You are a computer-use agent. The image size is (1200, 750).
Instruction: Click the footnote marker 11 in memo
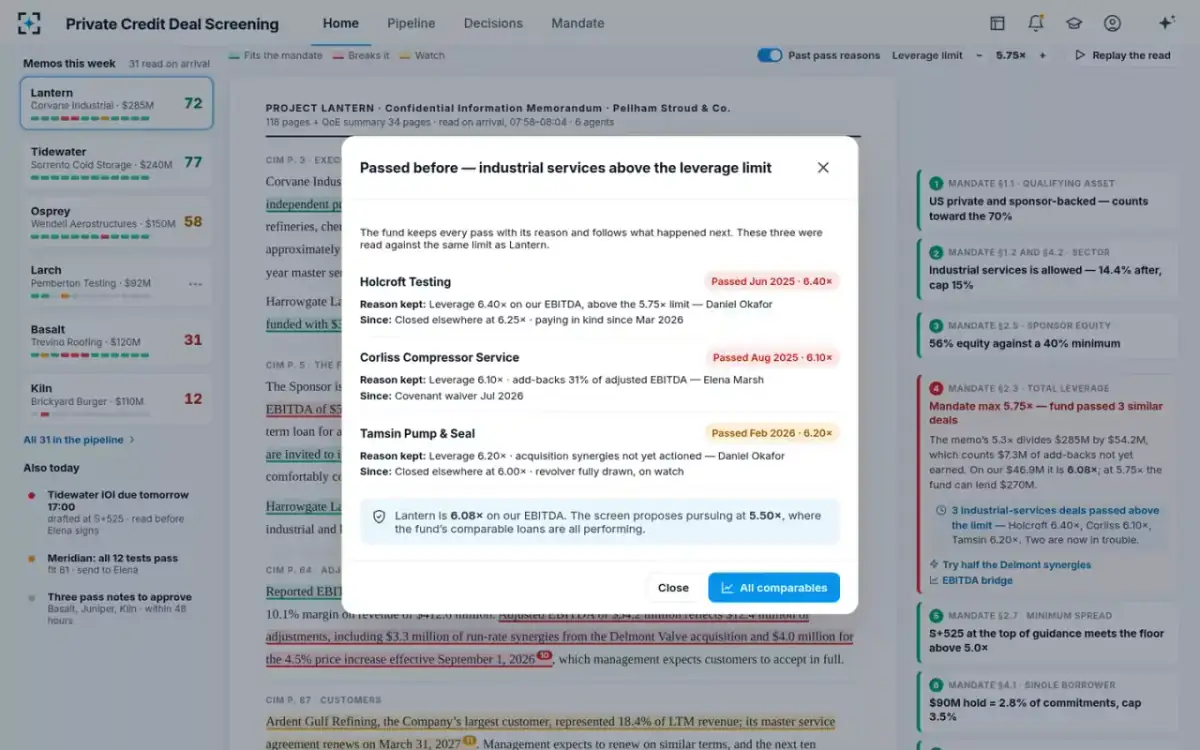469,741
